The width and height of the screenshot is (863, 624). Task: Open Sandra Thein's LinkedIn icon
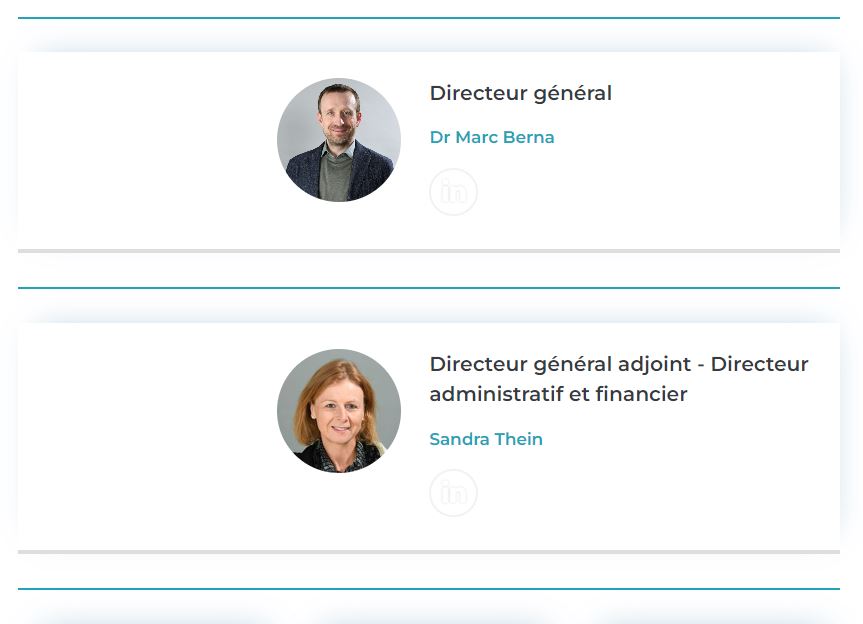[453, 493]
